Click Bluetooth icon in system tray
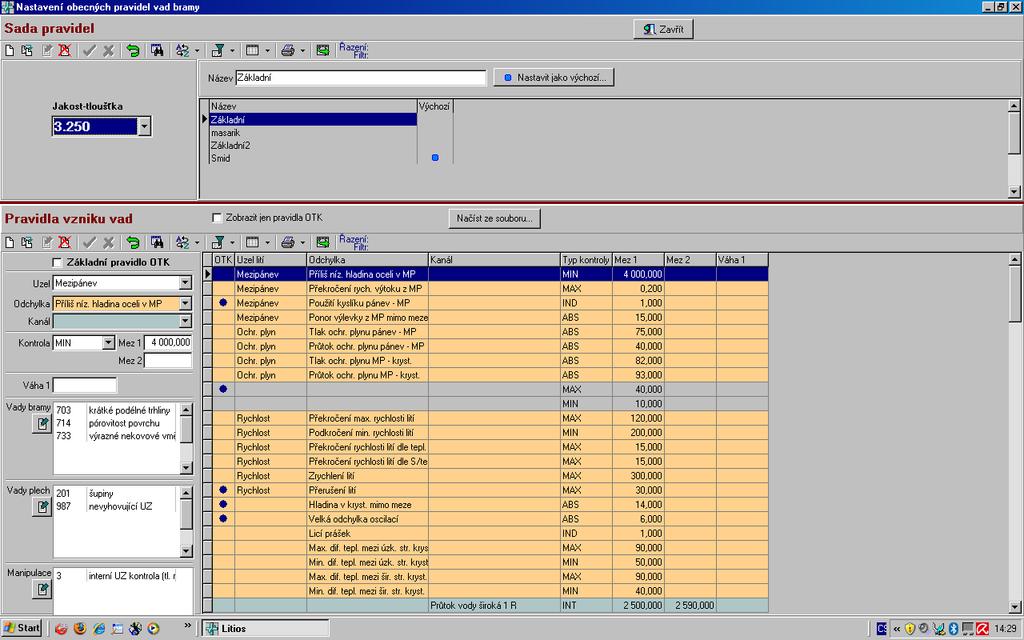Screen dimensions: 1024x640 click(952, 629)
